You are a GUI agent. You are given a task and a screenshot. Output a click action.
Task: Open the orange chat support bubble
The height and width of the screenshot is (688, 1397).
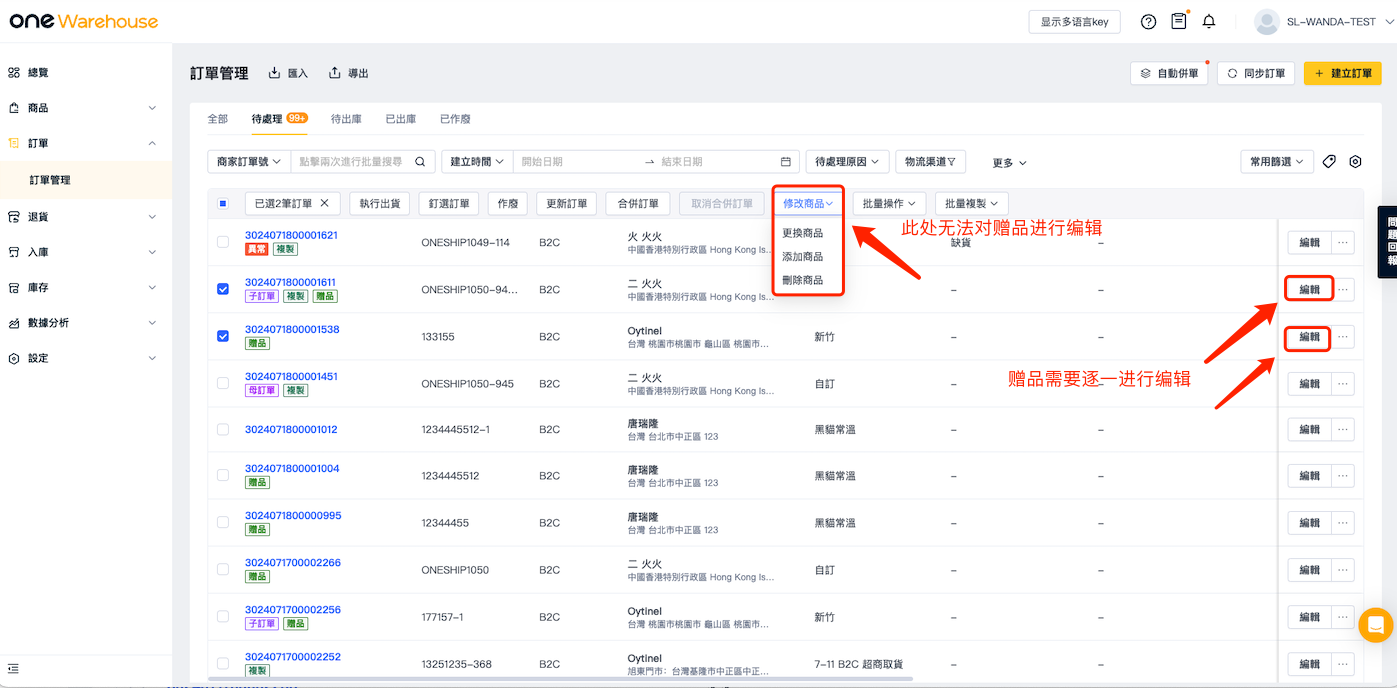pyautogui.click(x=1375, y=626)
